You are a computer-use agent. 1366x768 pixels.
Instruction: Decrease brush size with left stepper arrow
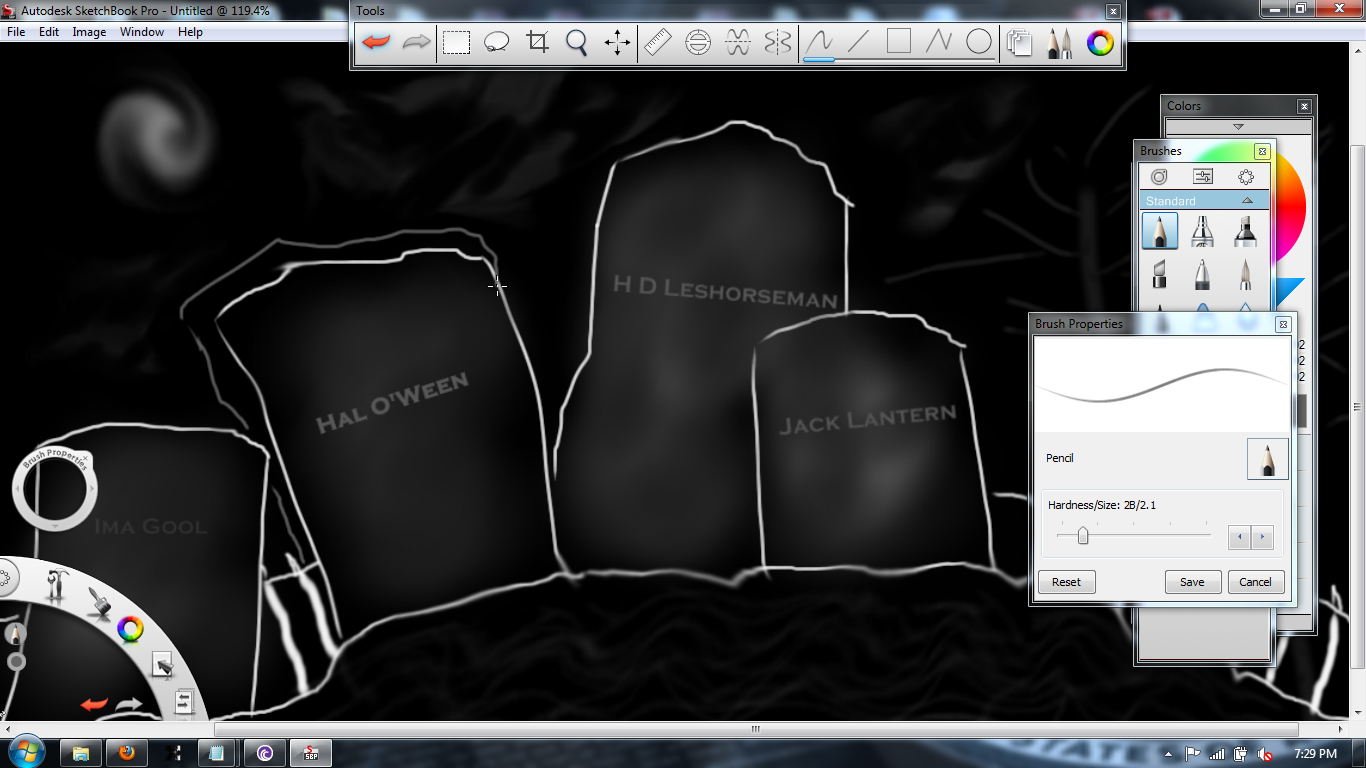pyautogui.click(x=1240, y=537)
